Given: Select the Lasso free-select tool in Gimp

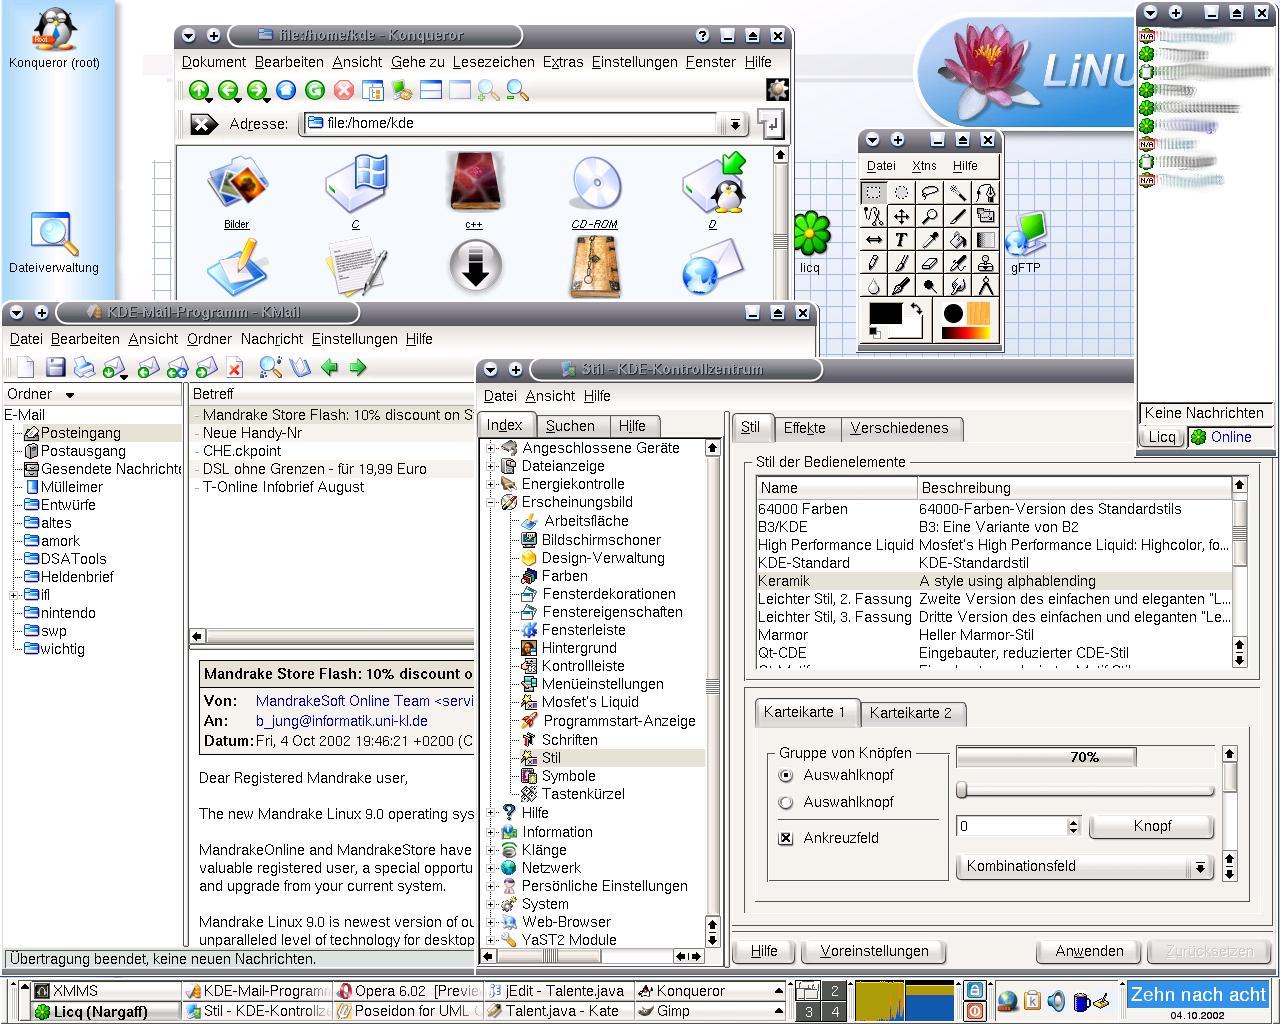Looking at the screenshot, I should pyautogui.click(x=930, y=193).
